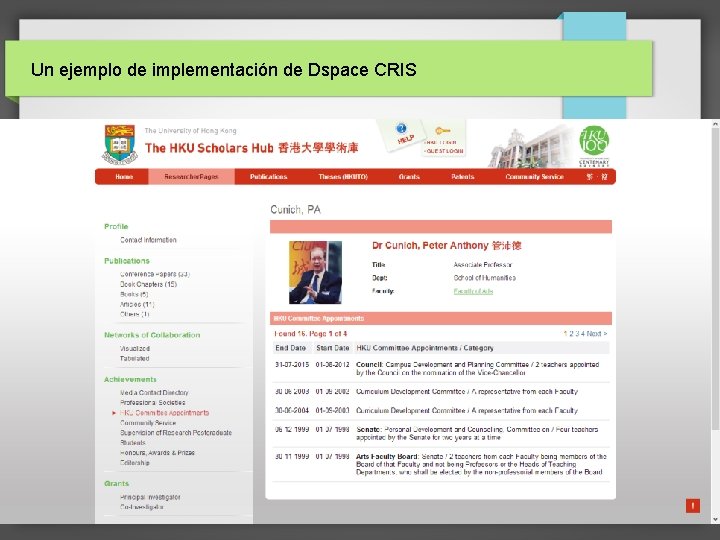Open the Home menu tab
This screenshot has height=540, width=720.
tap(124, 177)
